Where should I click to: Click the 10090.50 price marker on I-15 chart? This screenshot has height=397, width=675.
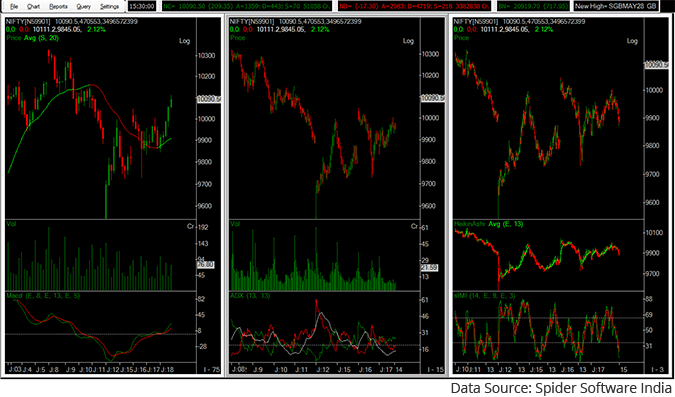click(x=433, y=98)
